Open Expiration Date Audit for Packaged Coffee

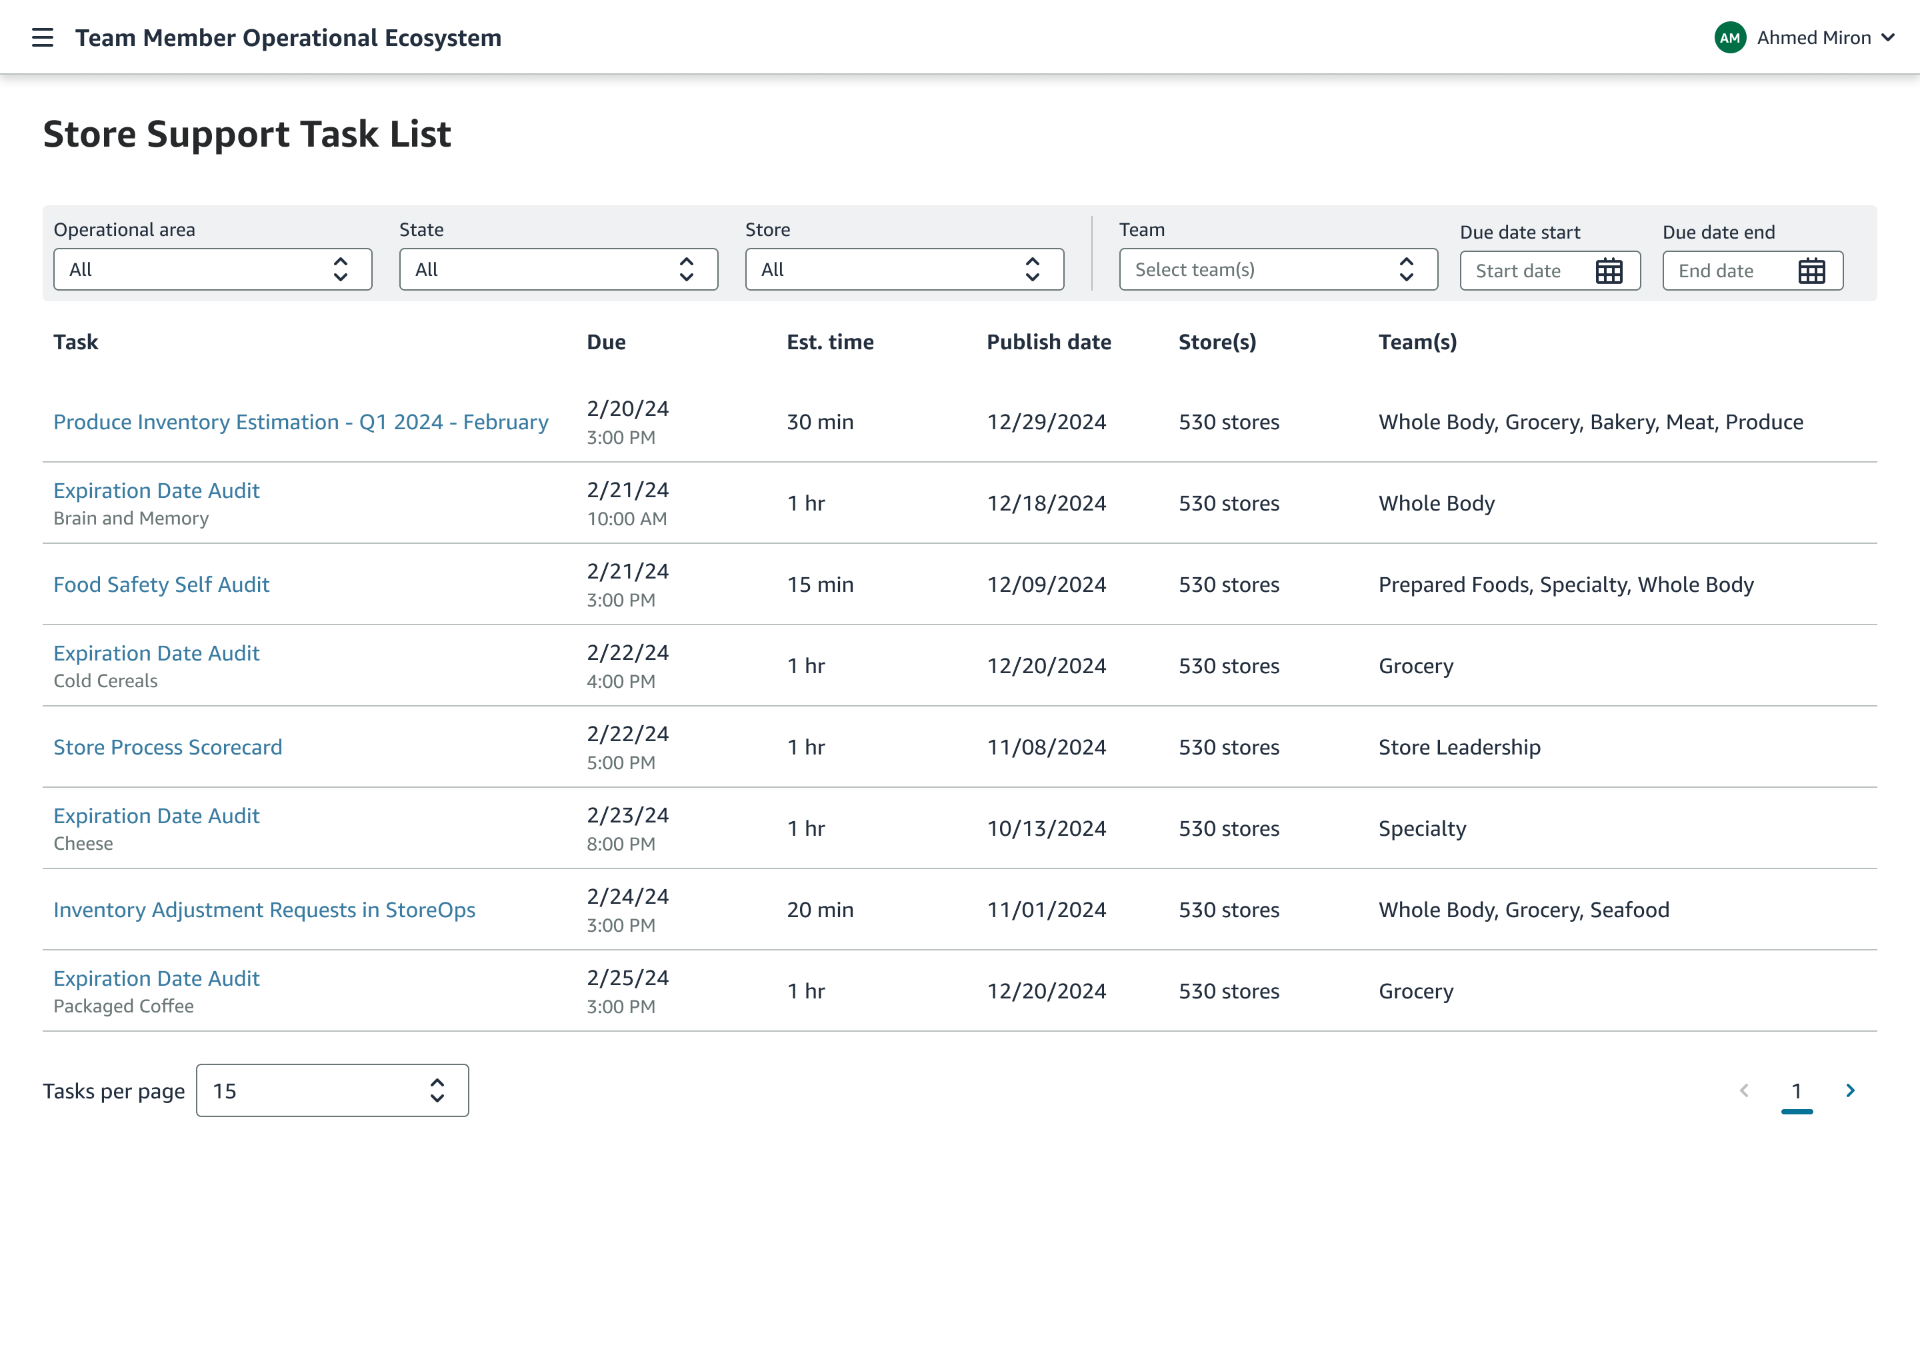pos(156,979)
